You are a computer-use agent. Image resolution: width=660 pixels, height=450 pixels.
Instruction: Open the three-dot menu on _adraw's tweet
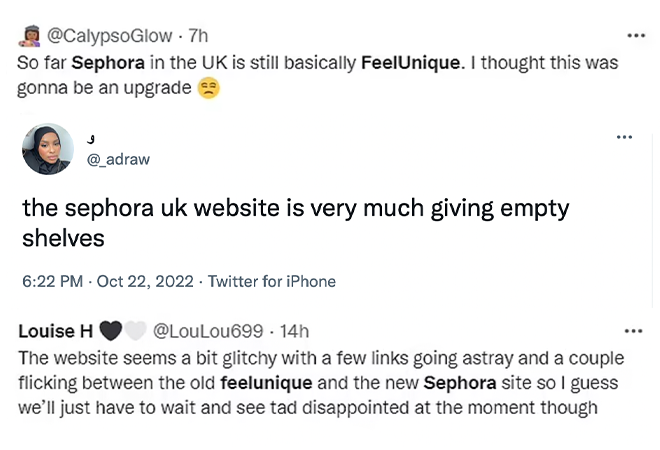click(x=624, y=137)
